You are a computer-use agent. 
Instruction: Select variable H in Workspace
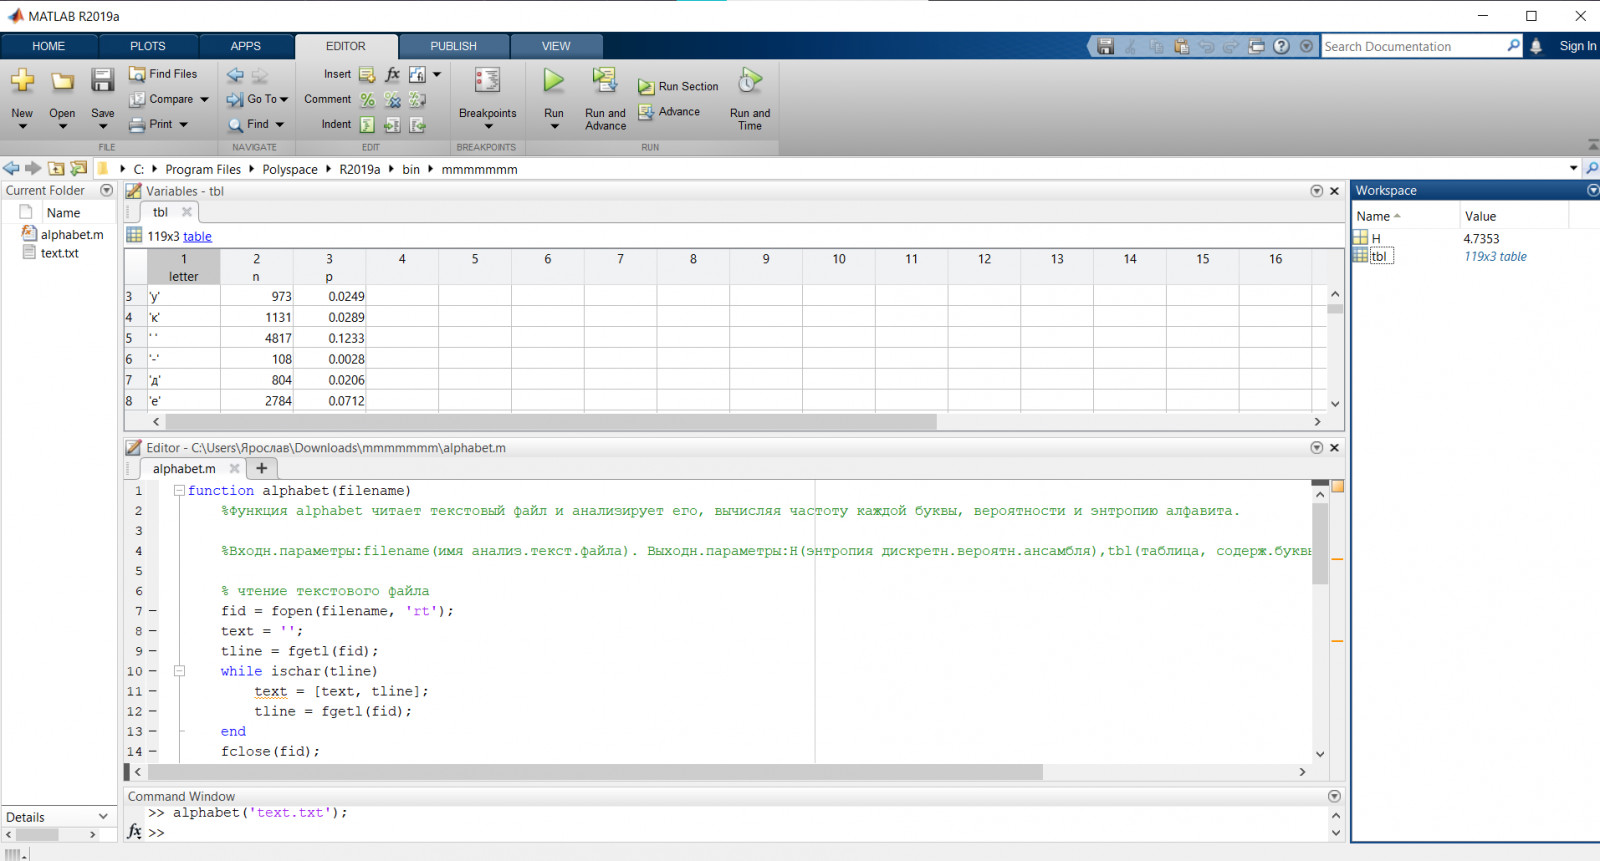click(1376, 238)
